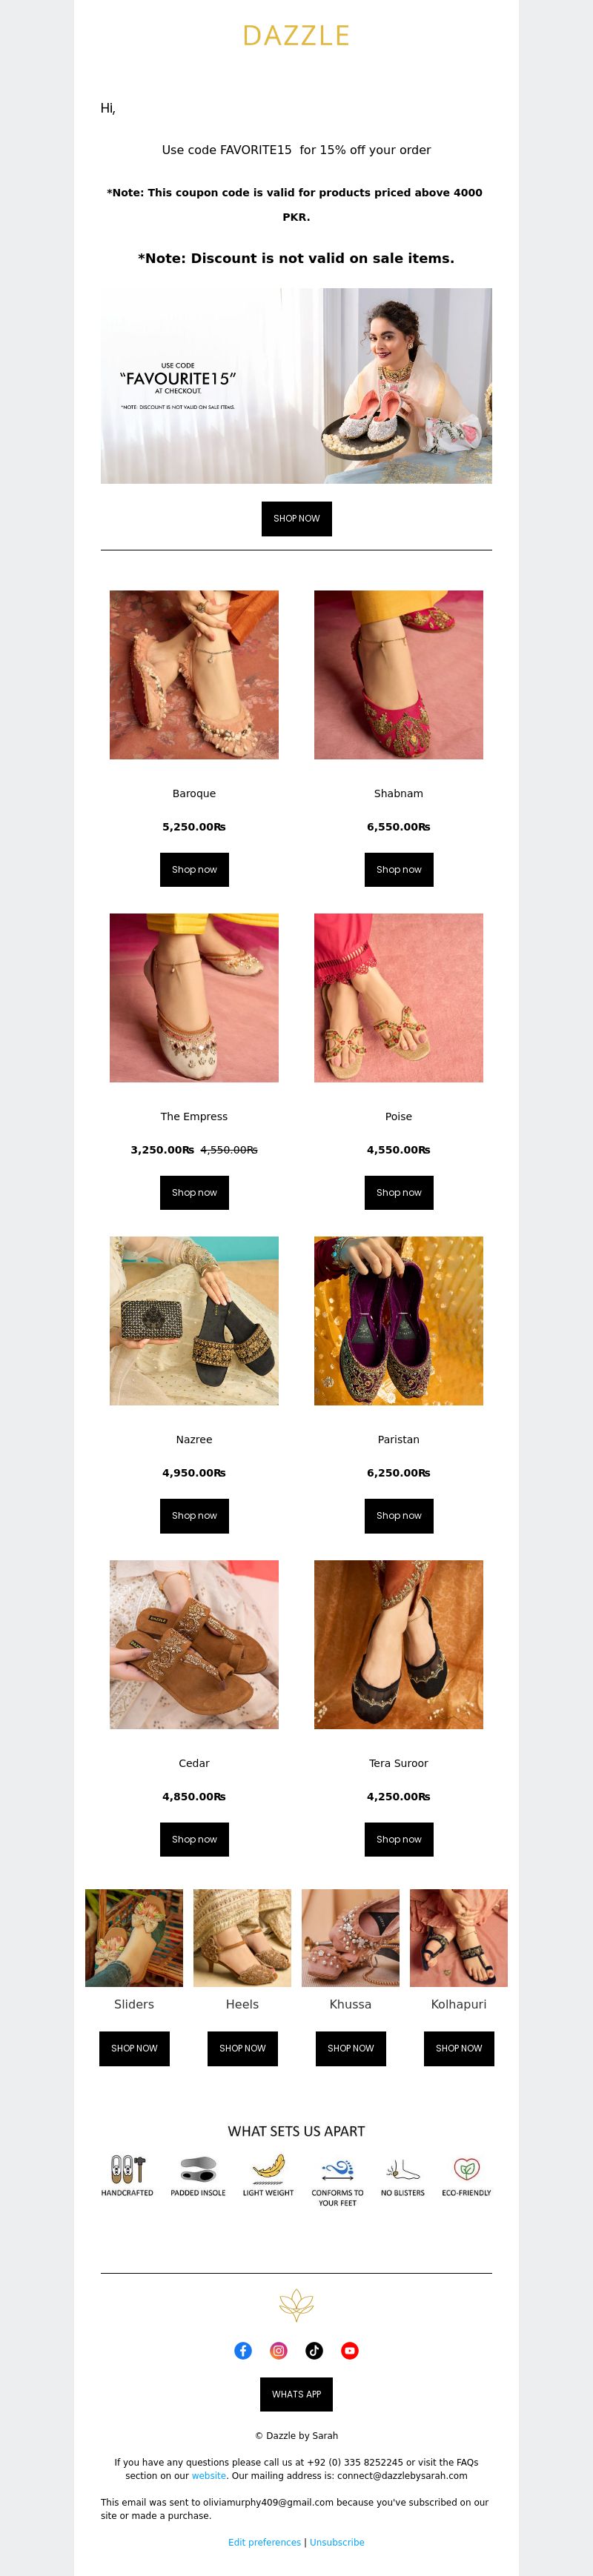
Task: Shop now for Baroque shoes
Action: point(194,869)
